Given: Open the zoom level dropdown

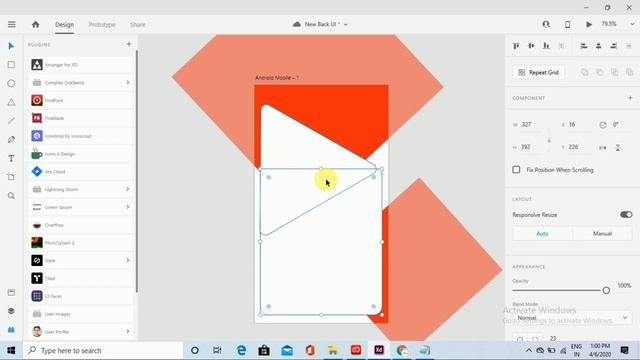Looking at the screenshot, I should 632,24.
